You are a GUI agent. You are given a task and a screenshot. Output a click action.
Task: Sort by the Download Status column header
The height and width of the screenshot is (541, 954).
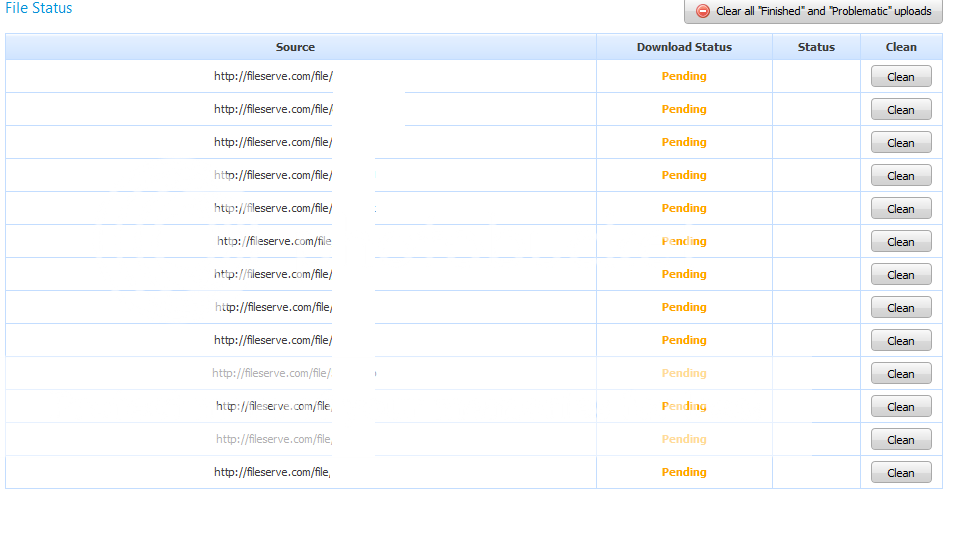pyautogui.click(x=684, y=47)
